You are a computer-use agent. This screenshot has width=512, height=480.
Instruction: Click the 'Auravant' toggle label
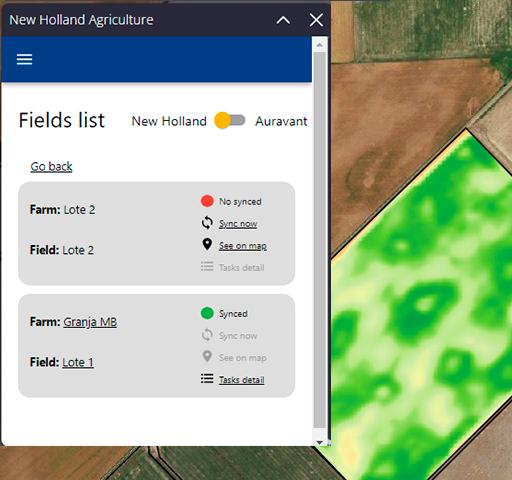tap(281, 121)
